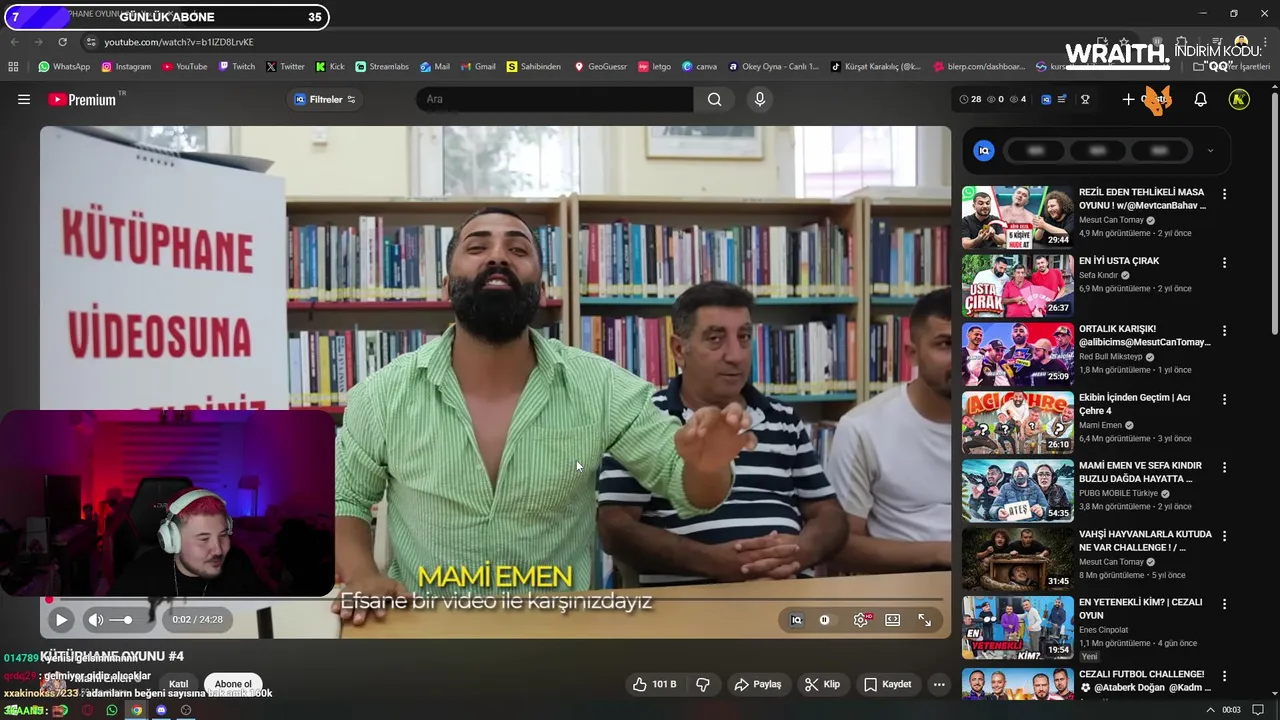This screenshot has height=720, width=1280.
Task: Create a clip with Klip
Action: 823,684
